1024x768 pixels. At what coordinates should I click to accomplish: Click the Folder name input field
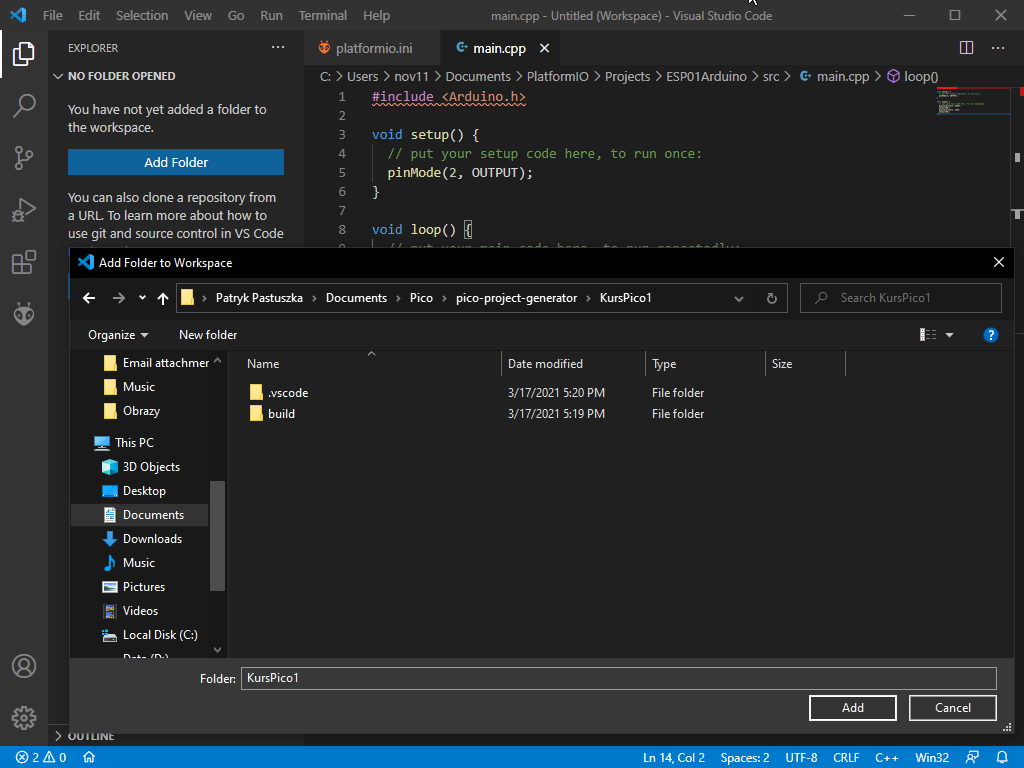pyautogui.click(x=618, y=678)
